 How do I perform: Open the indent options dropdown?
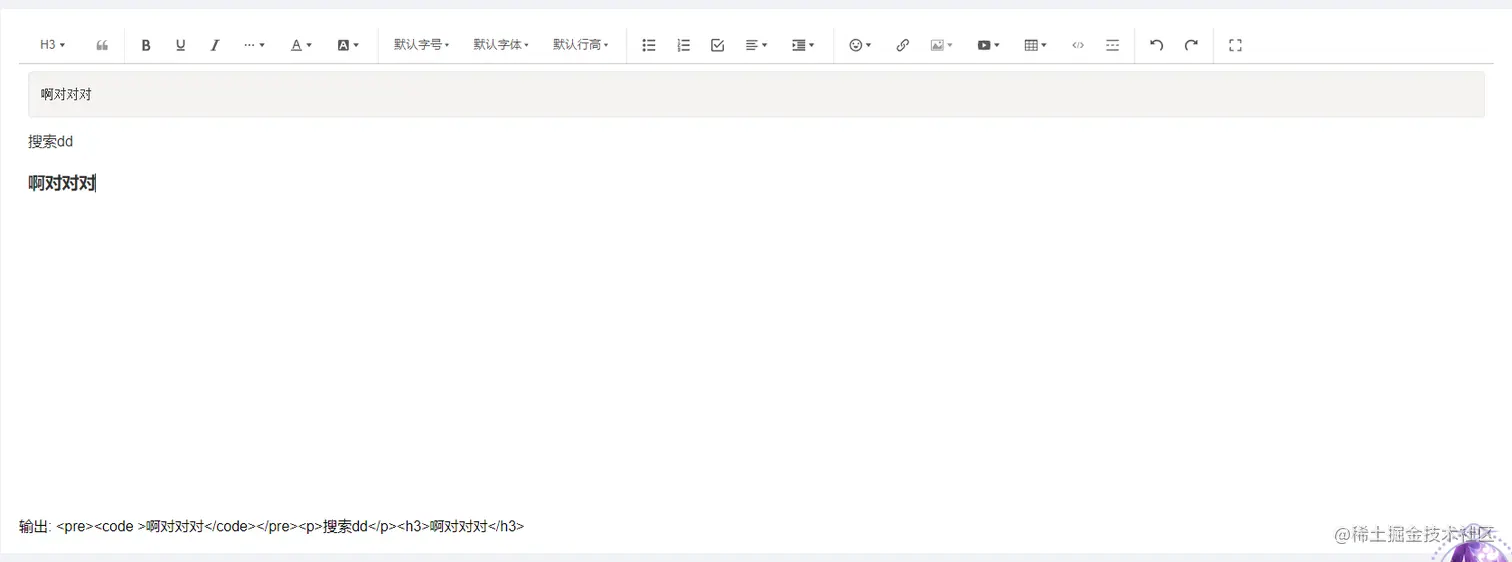point(803,45)
